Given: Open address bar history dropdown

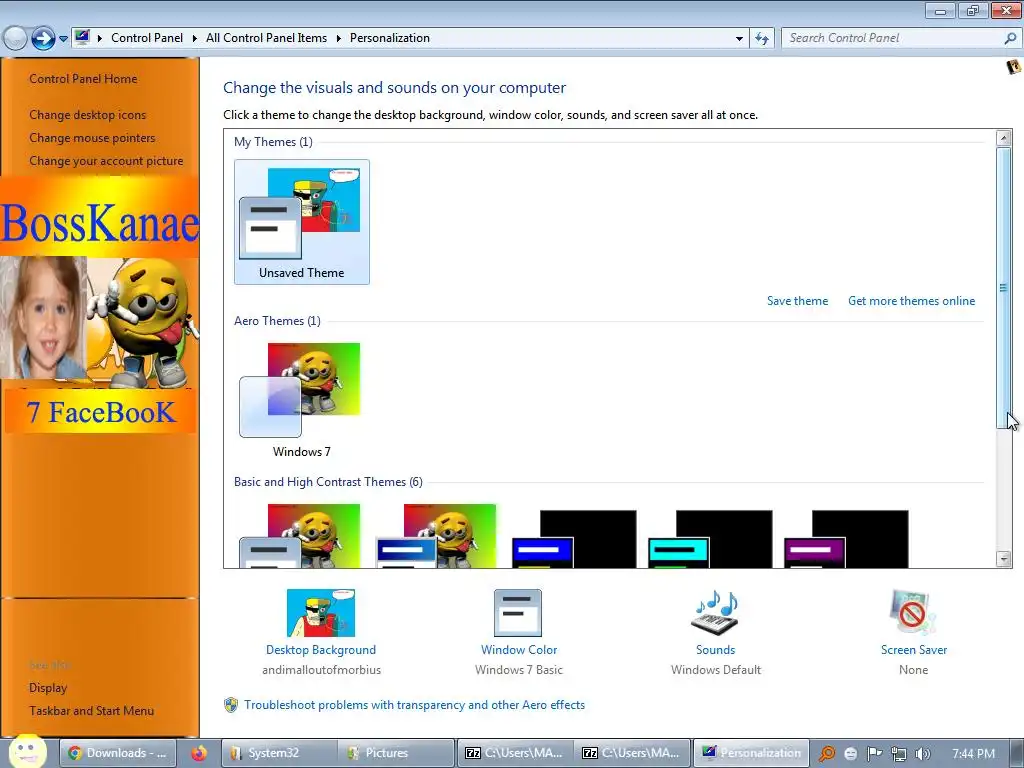Looking at the screenshot, I should tap(739, 39).
